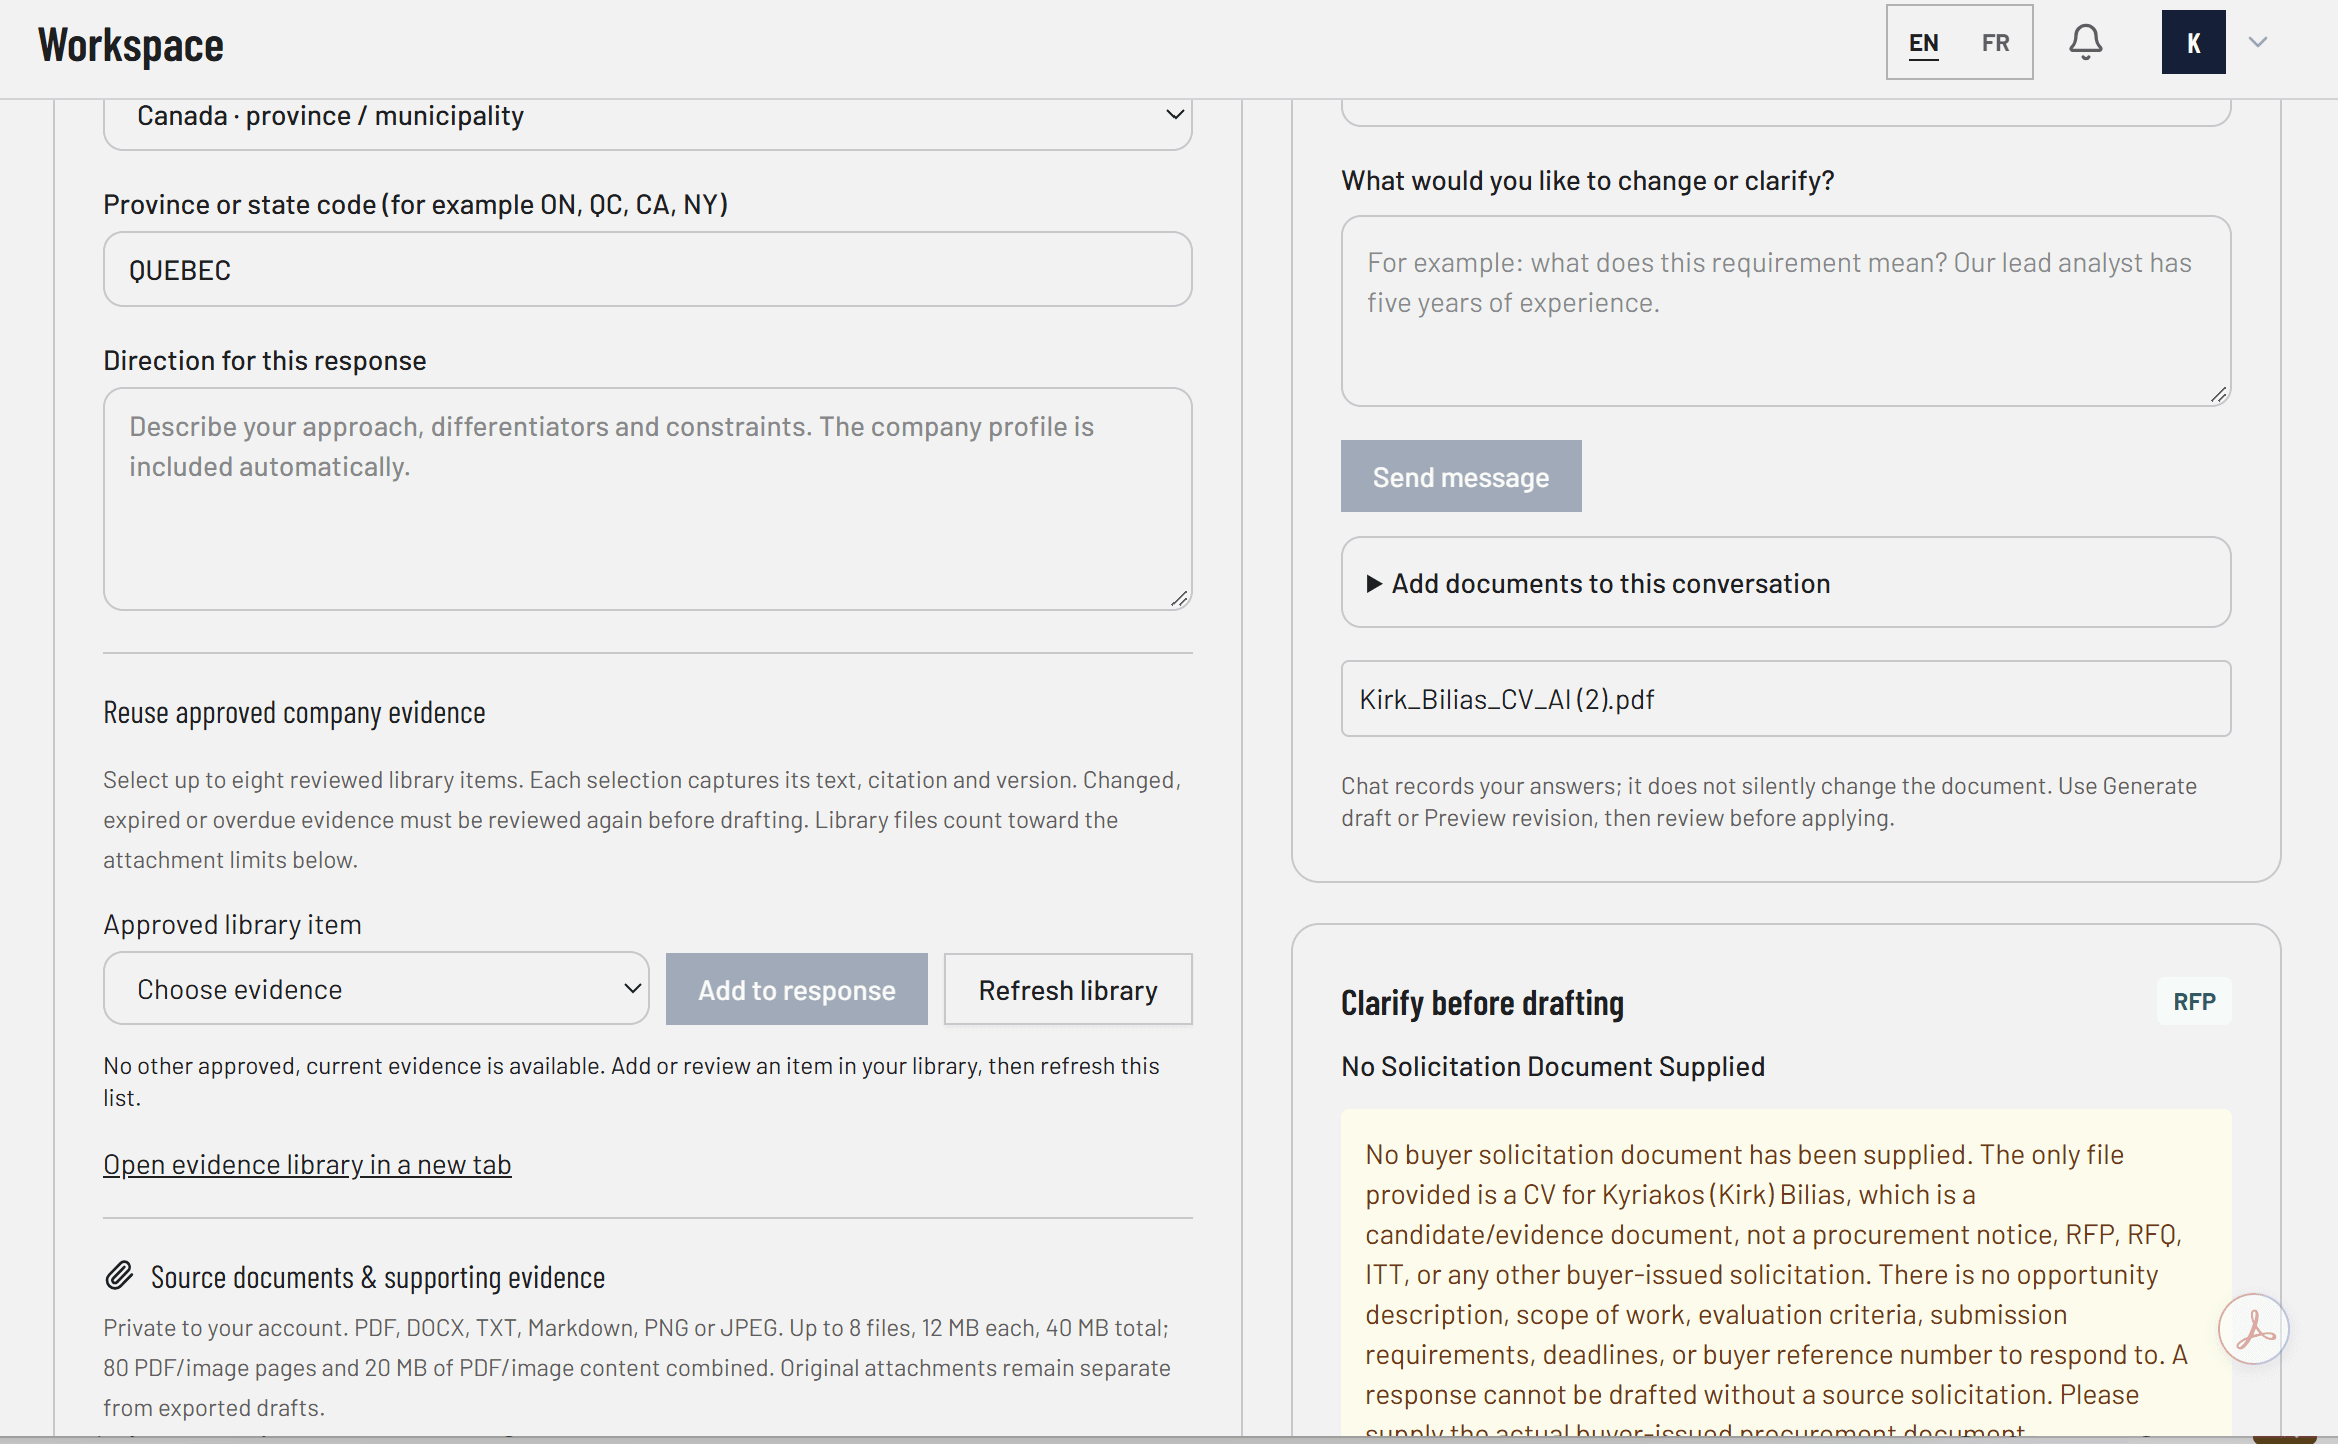Image resolution: width=2338 pixels, height=1444 pixels.
Task: Click the K user avatar
Action: pyautogui.click(x=2193, y=42)
